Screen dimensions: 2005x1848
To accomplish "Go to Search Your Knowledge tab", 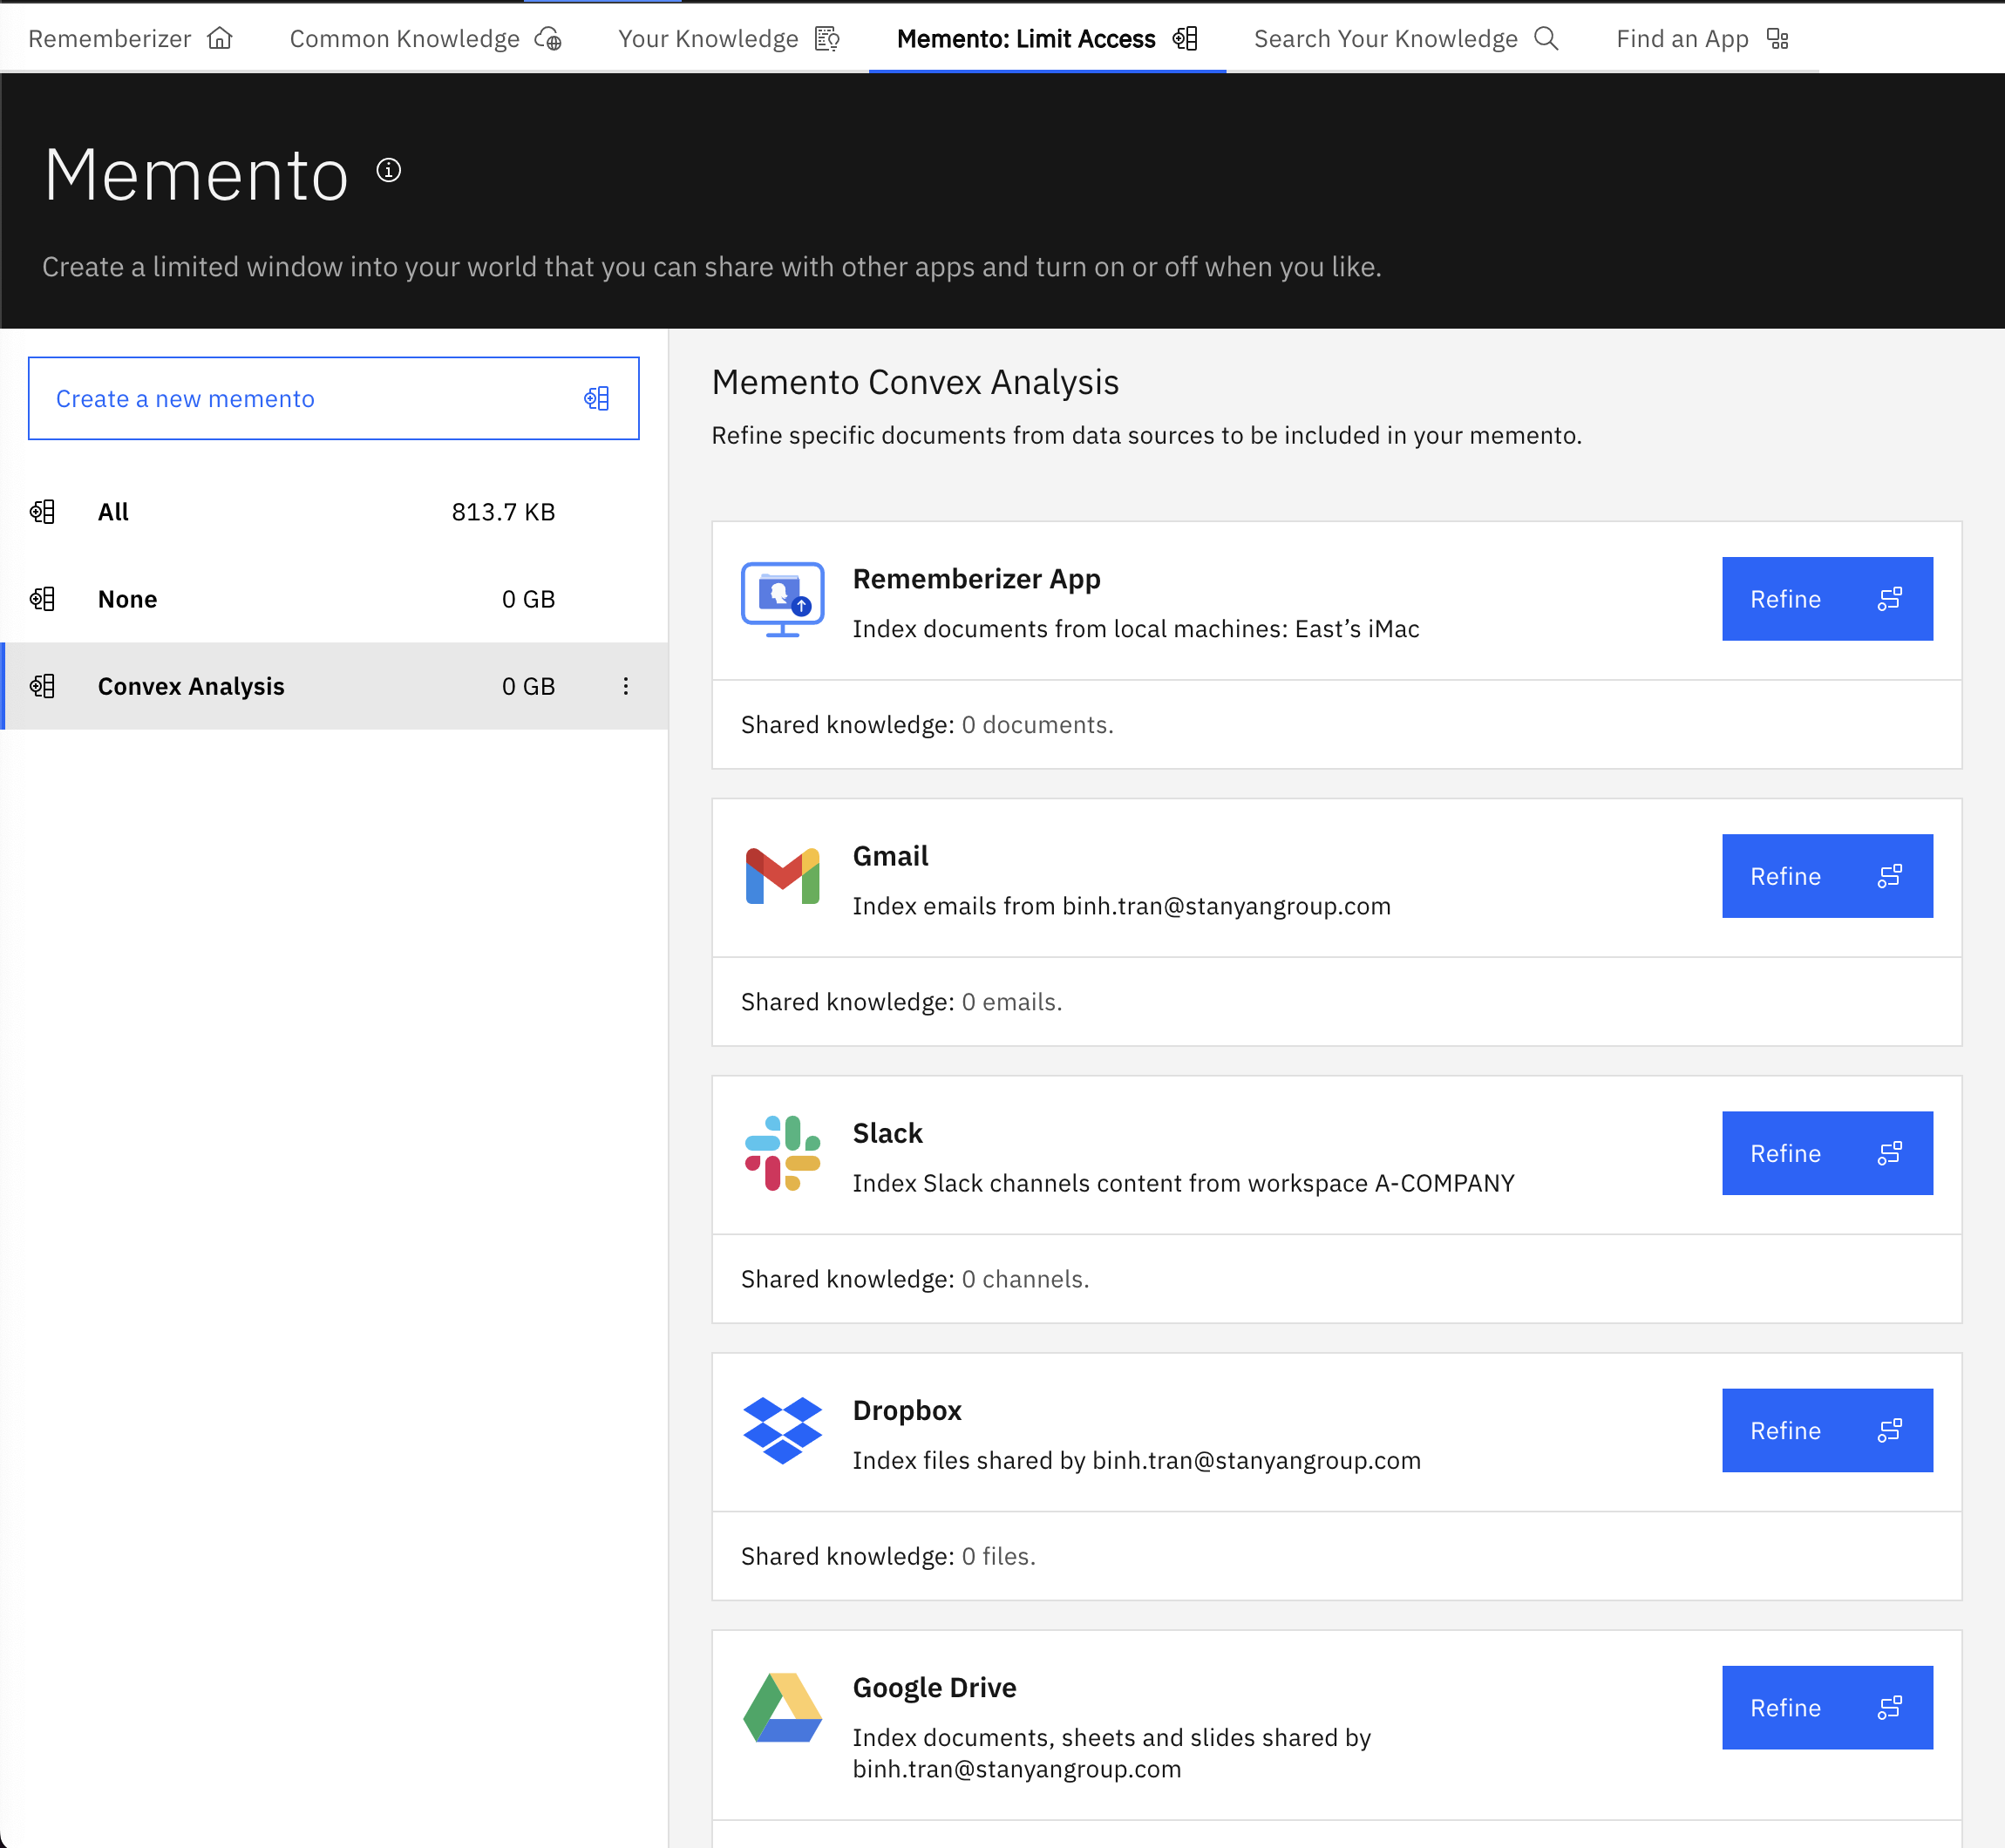I will [1405, 39].
